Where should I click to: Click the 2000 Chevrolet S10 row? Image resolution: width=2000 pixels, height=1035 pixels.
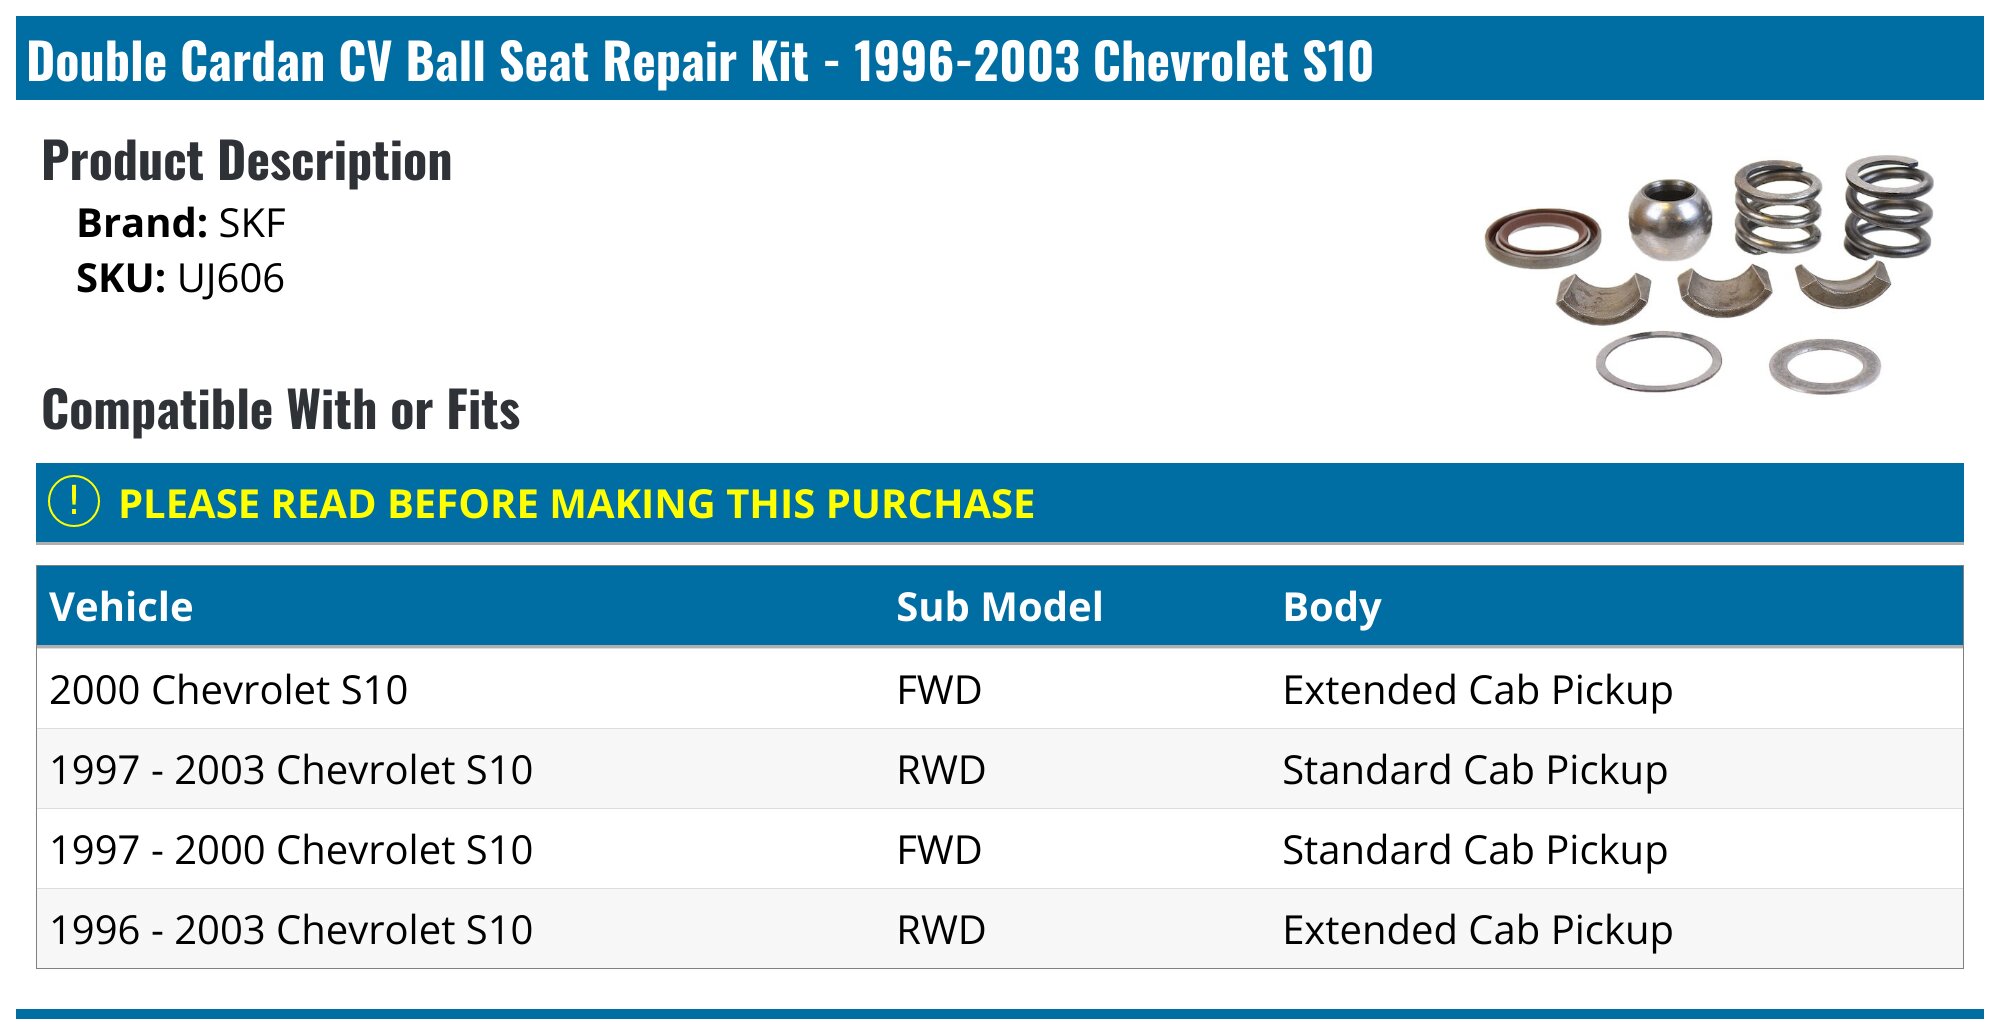pos(1000,689)
